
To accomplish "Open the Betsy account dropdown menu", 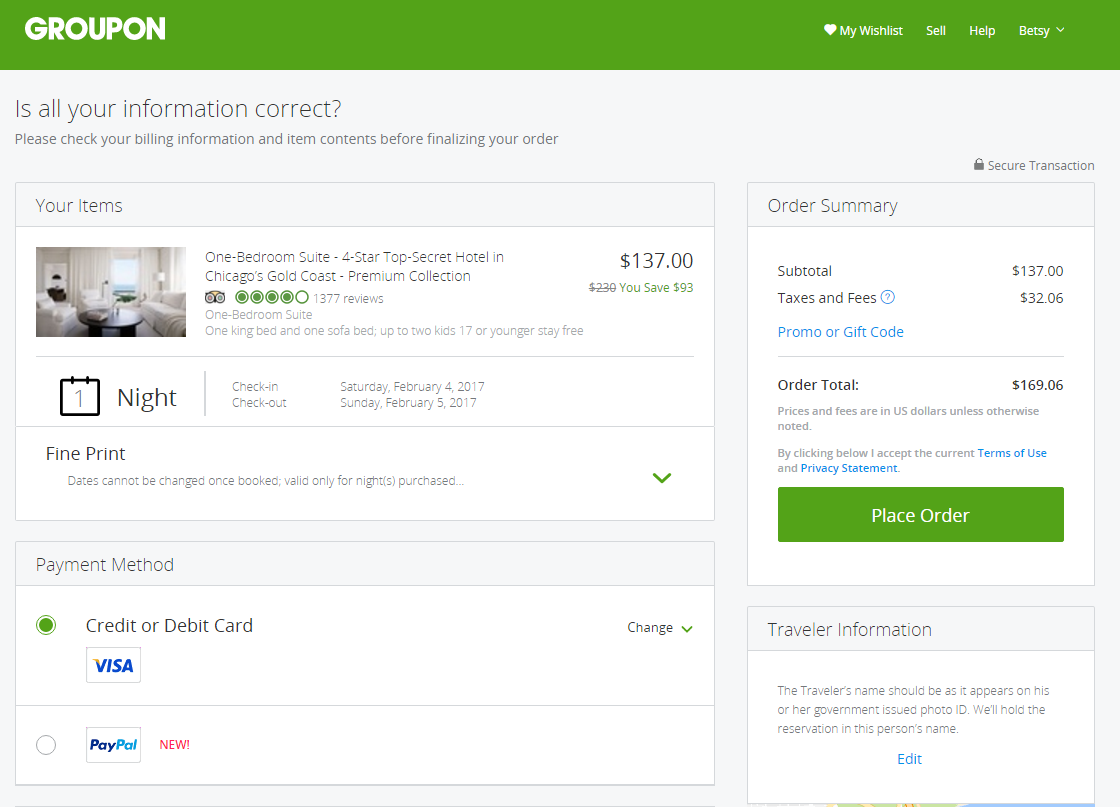I will (x=1041, y=30).
